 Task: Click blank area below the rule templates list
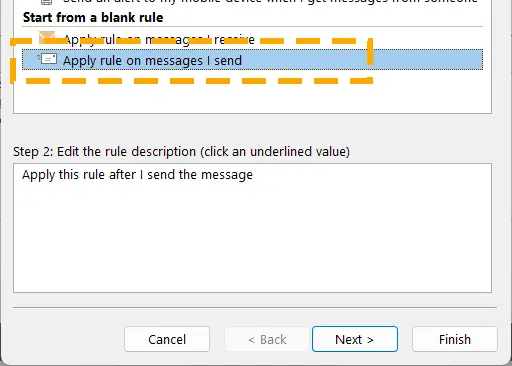pos(252,98)
